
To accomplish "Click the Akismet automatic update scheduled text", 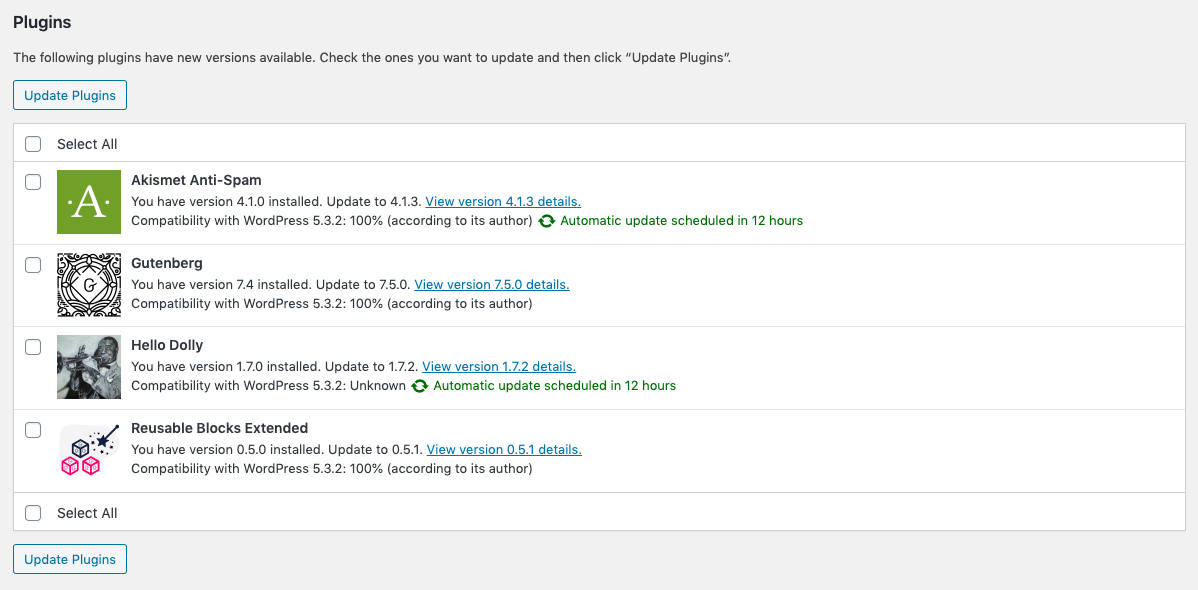I will (x=682, y=221).
